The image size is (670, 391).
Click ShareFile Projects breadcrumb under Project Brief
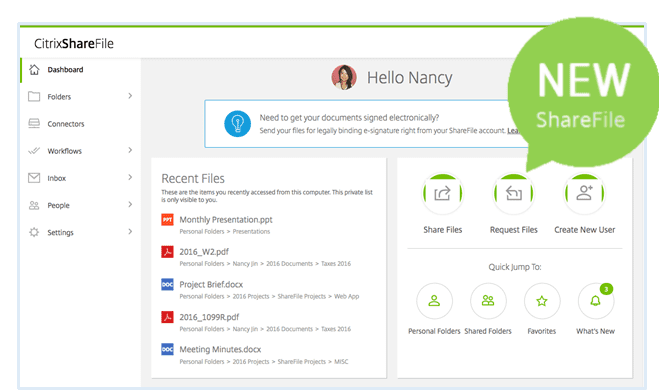[x=302, y=296]
